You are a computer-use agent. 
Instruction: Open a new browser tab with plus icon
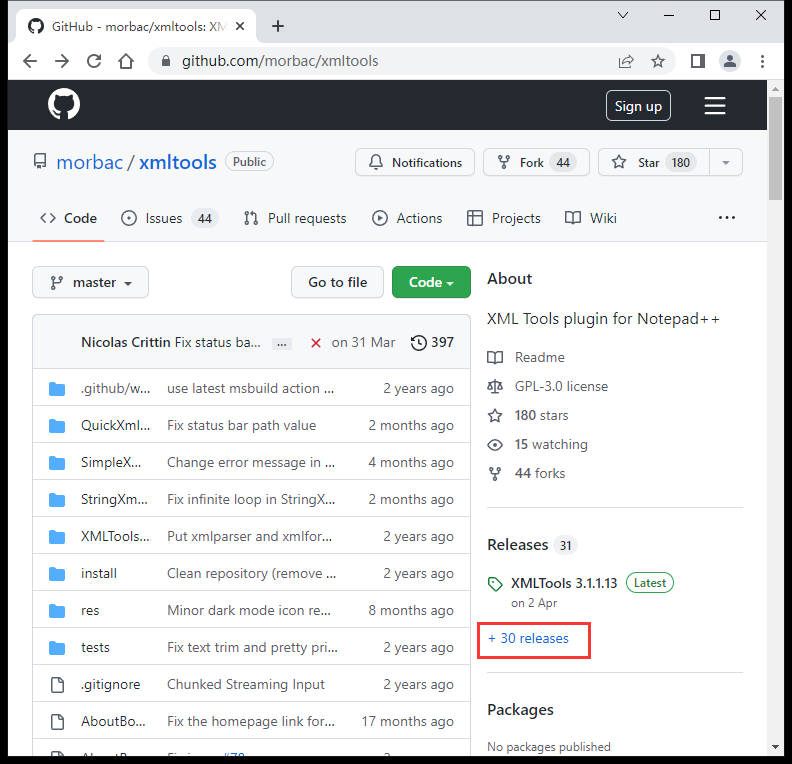278,26
